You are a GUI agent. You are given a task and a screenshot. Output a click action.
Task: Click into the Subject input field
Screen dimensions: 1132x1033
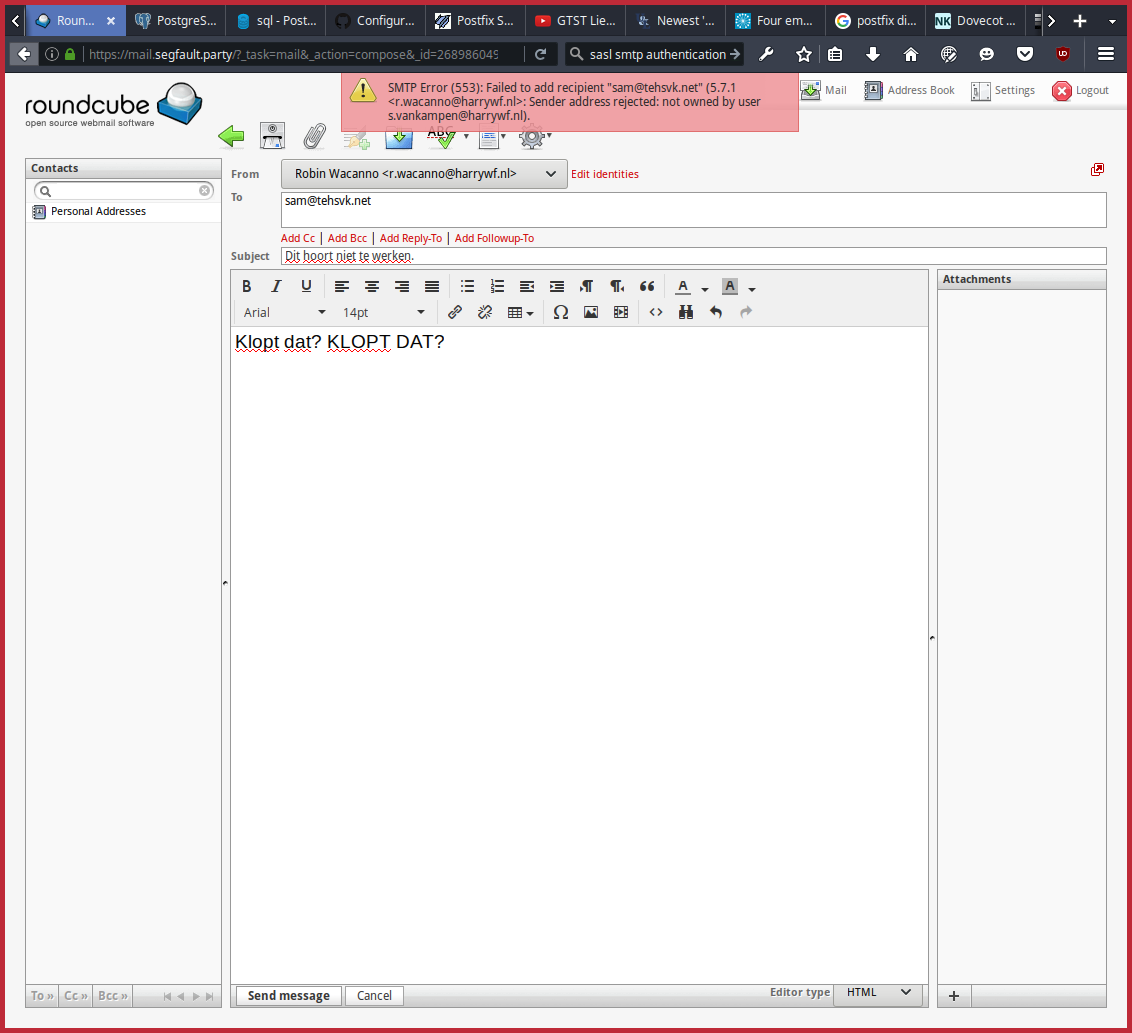click(x=693, y=256)
